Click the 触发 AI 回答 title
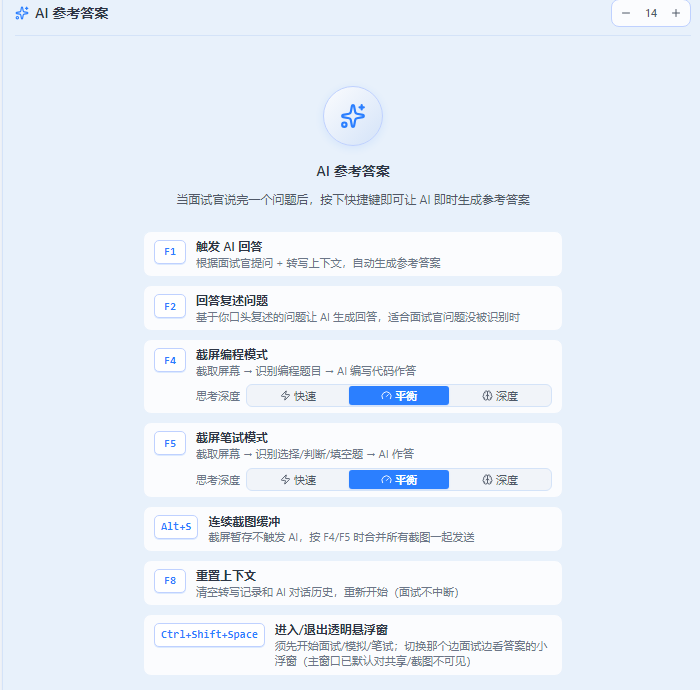The width and height of the screenshot is (700, 690). point(229,246)
